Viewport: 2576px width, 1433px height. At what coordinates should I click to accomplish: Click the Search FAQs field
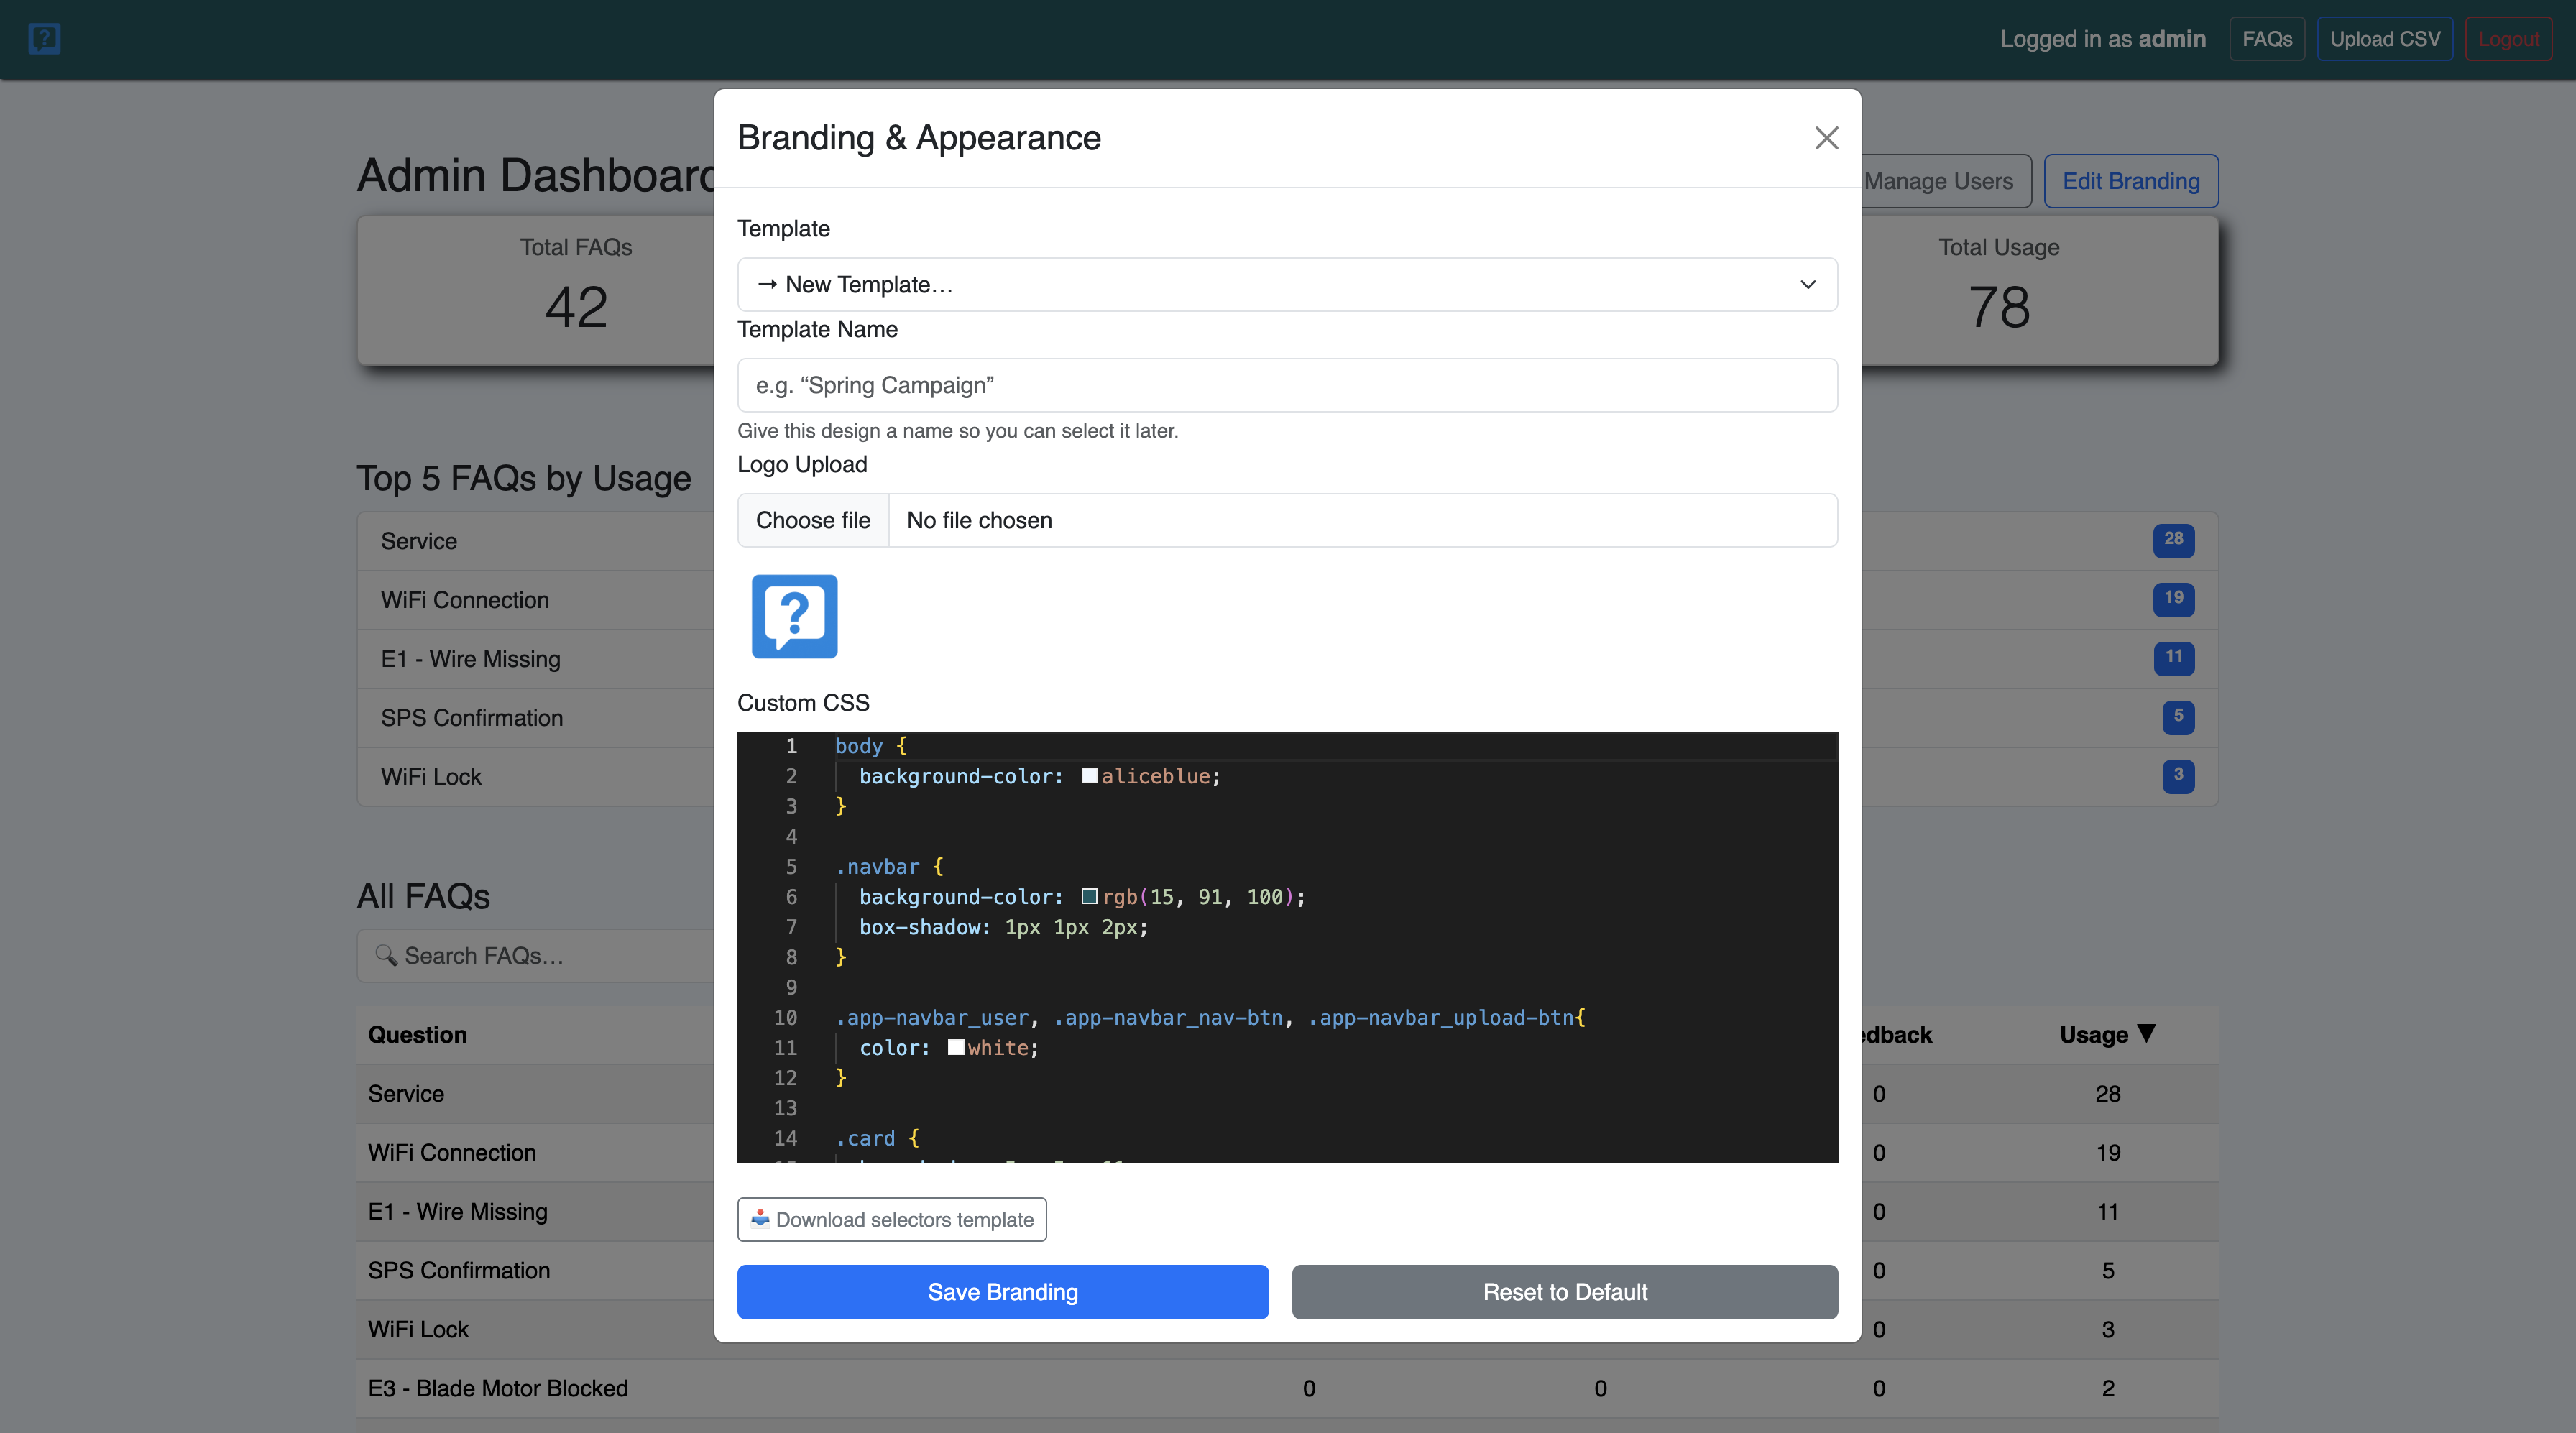pyautogui.click(x=536, y=956)
